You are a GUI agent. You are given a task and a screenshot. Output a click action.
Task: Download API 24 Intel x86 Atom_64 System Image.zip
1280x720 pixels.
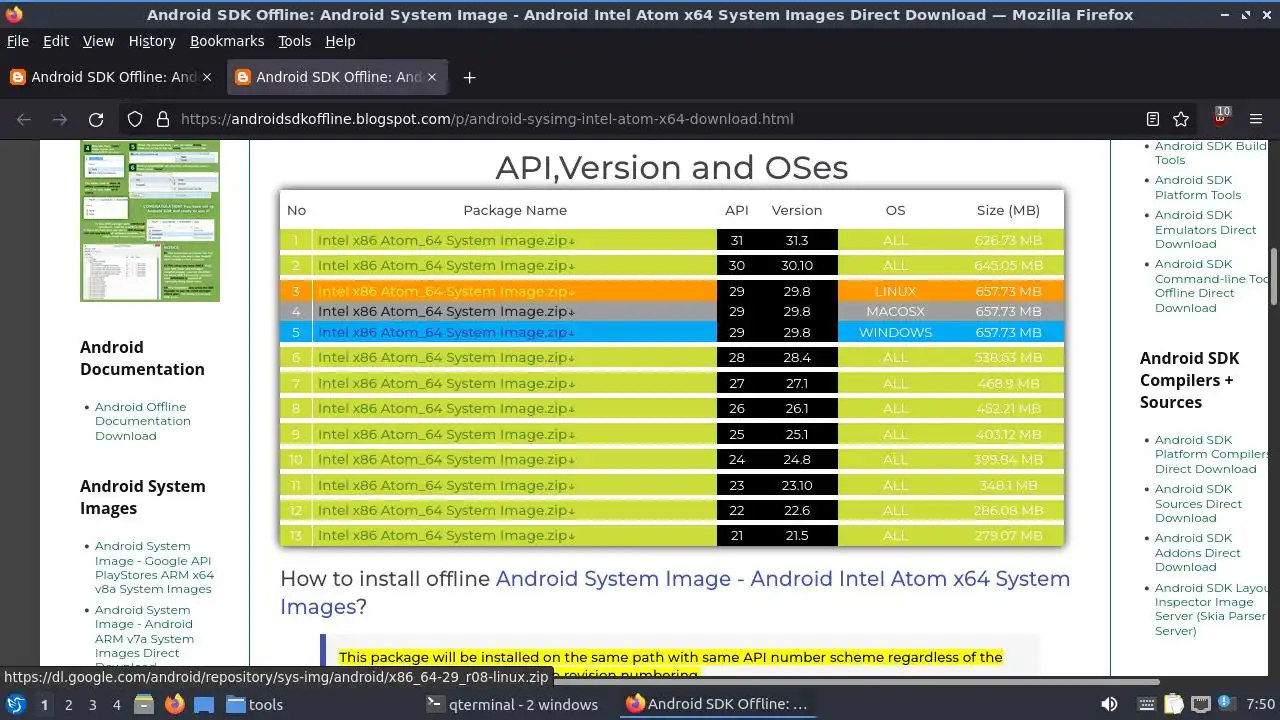446,459
